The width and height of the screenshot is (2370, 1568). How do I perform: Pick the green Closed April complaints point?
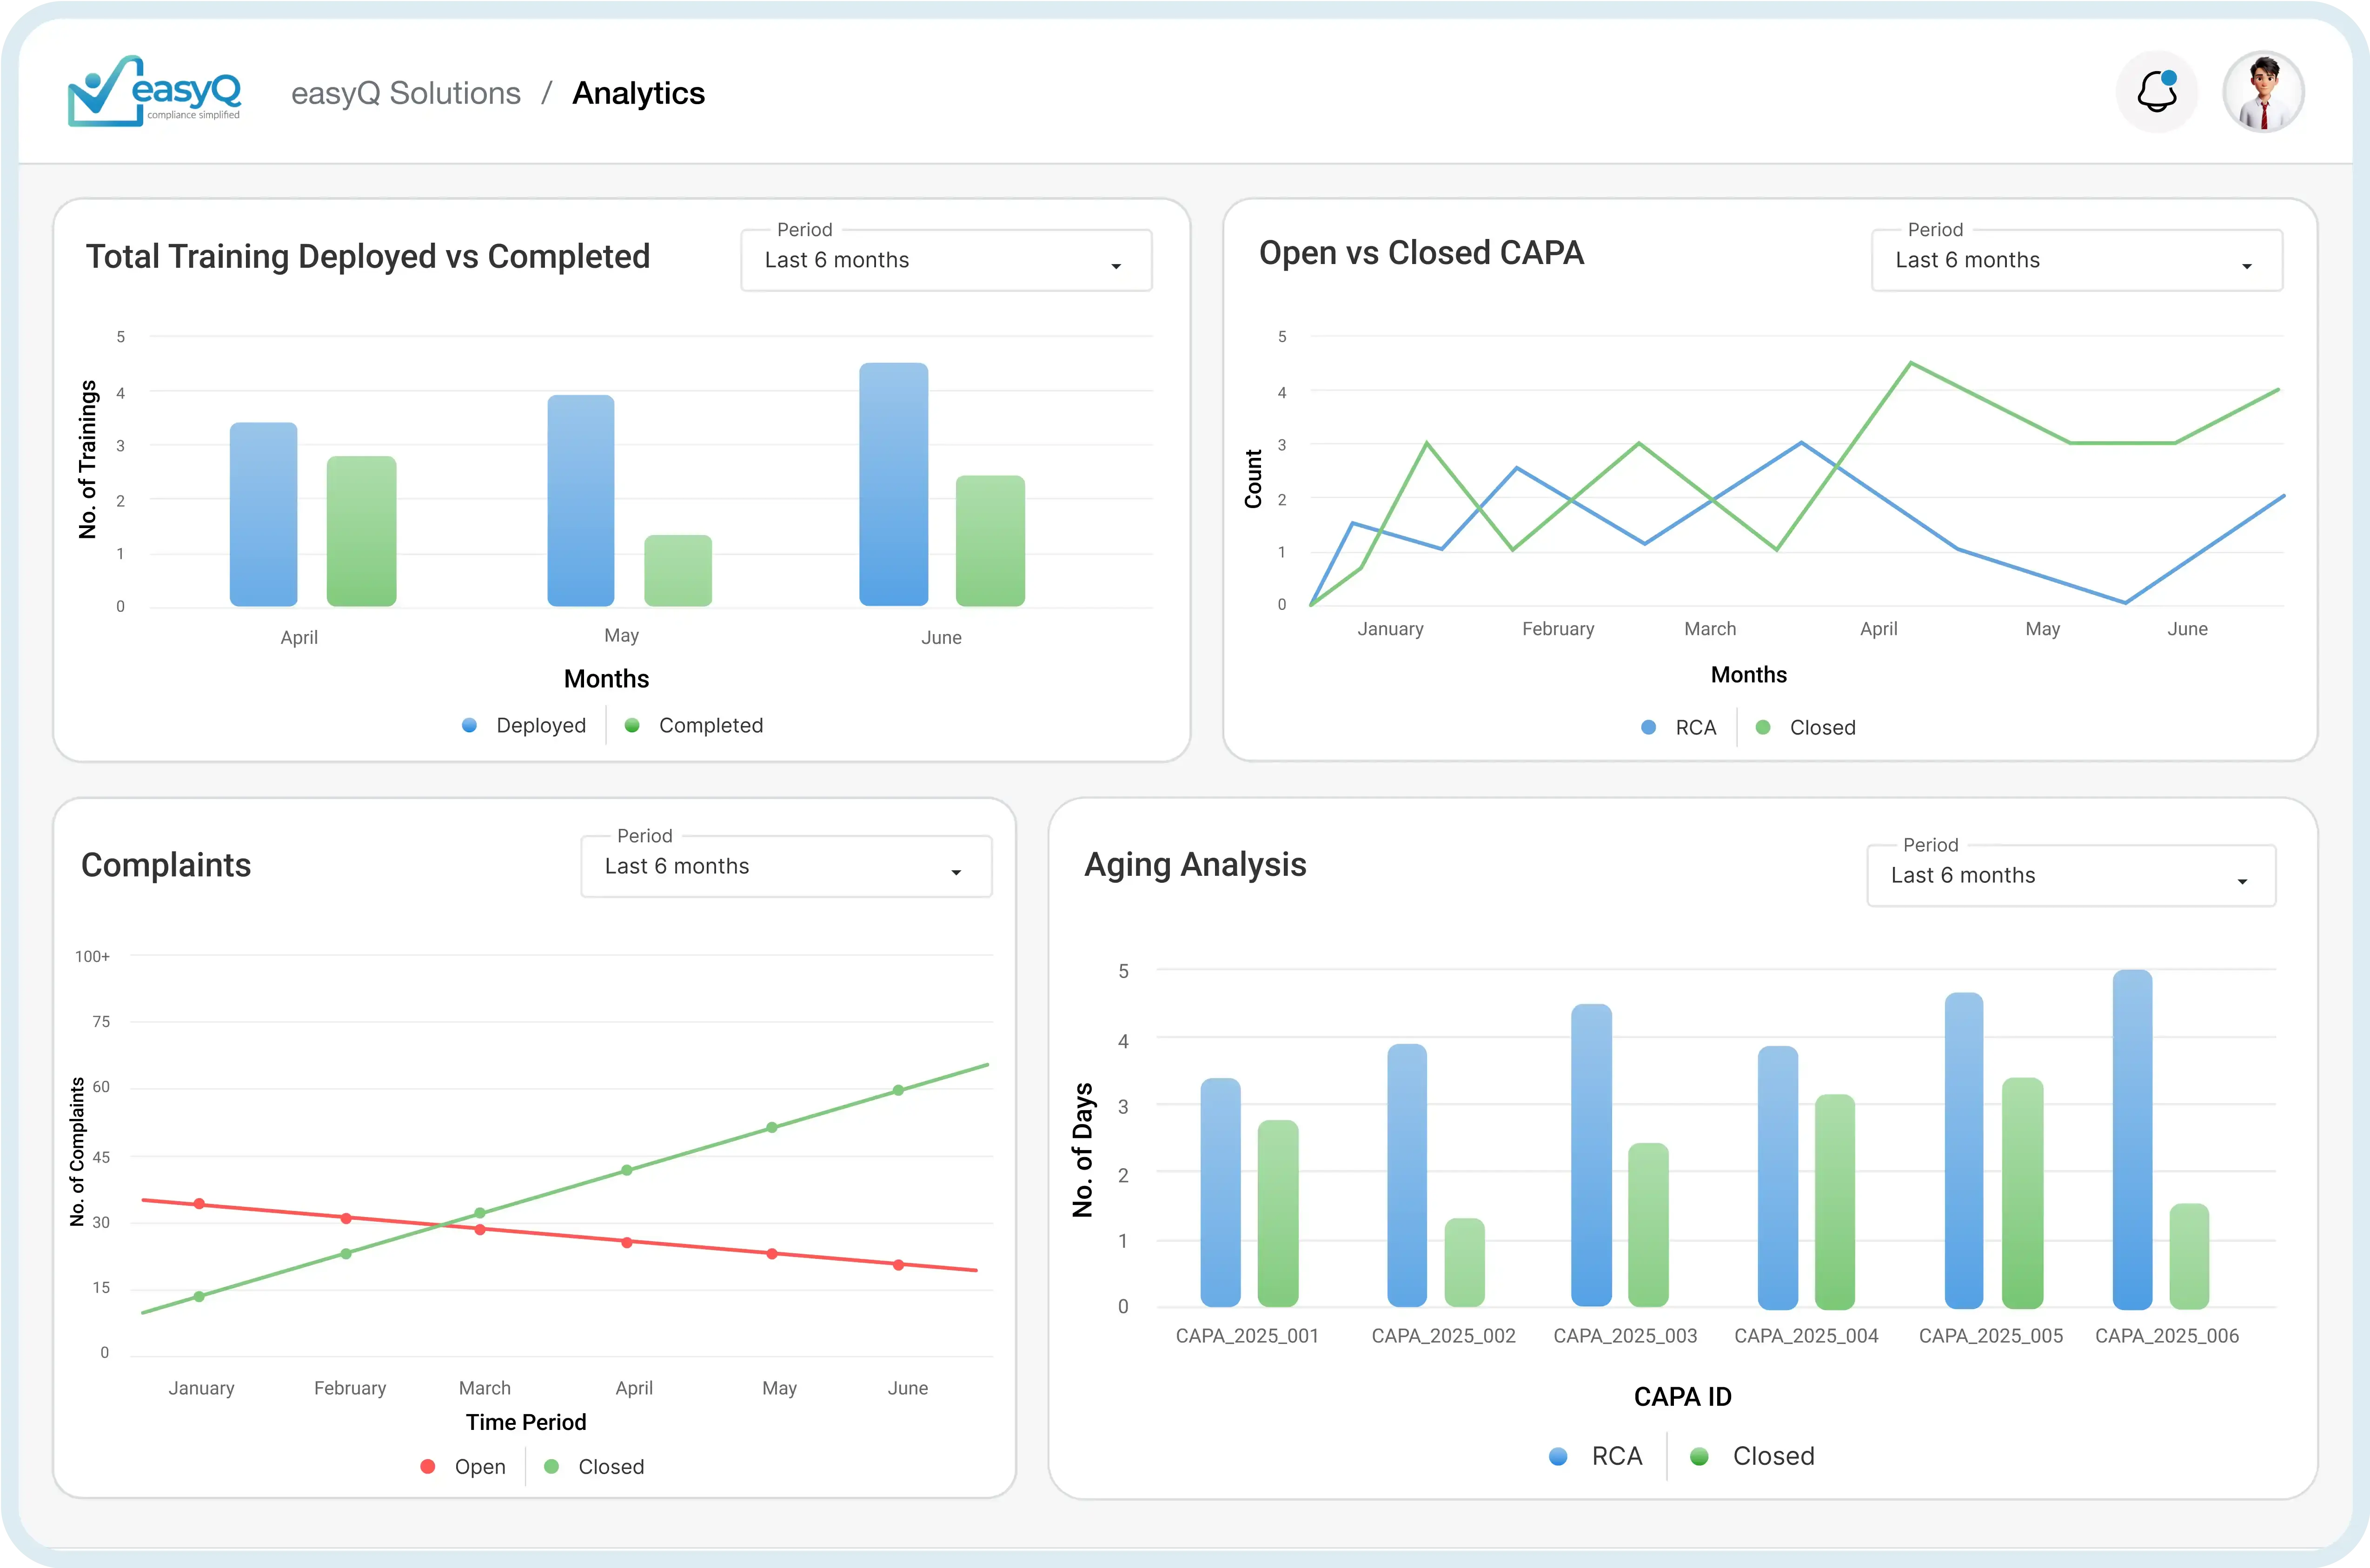point(627,1170)
